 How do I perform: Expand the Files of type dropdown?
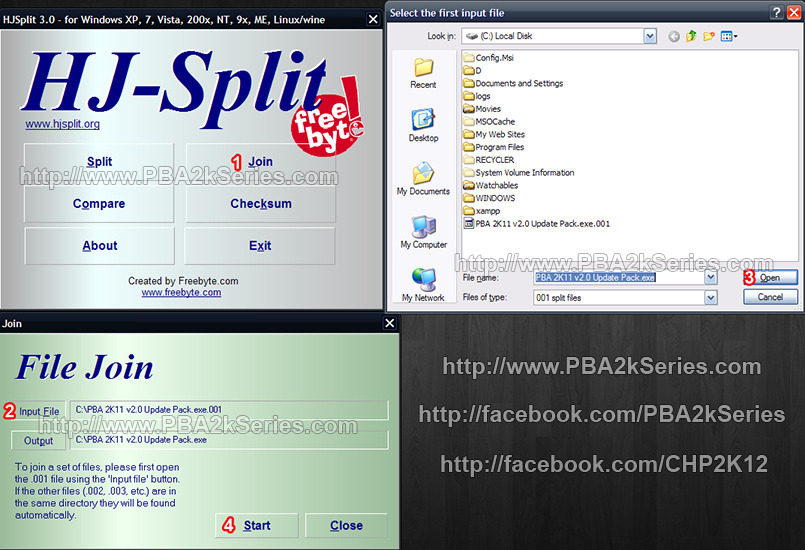click(x=711, y=297)
